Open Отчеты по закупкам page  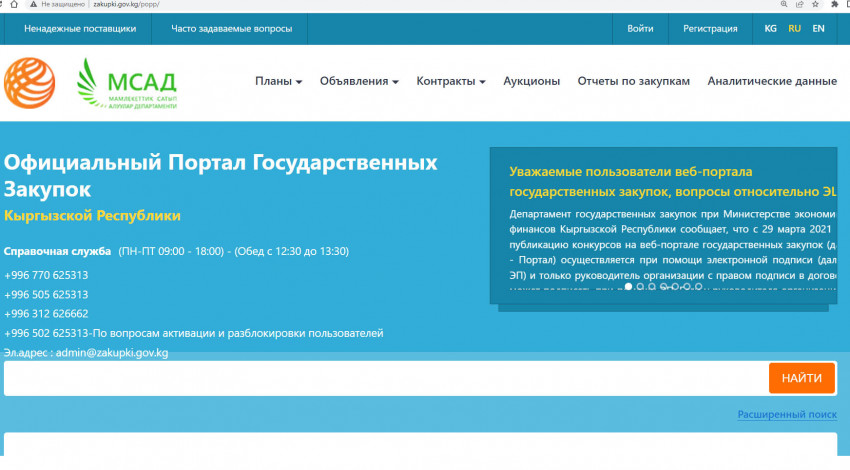click(x=633, y=82)
